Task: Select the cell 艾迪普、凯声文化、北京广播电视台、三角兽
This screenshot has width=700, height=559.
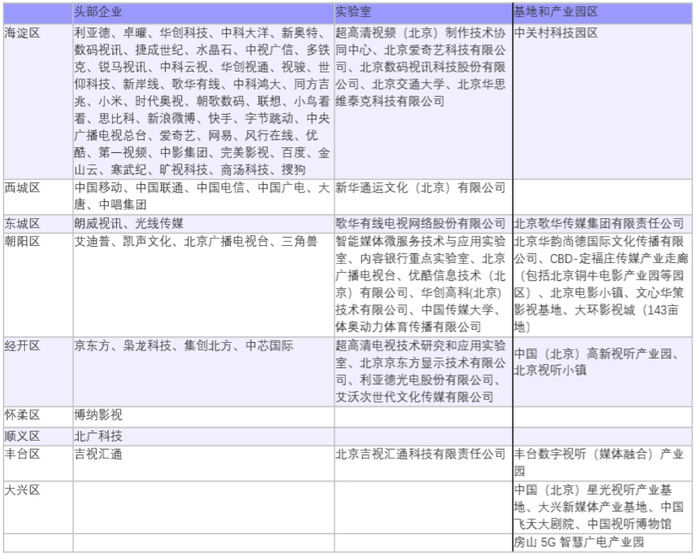Action: point(204,285)
